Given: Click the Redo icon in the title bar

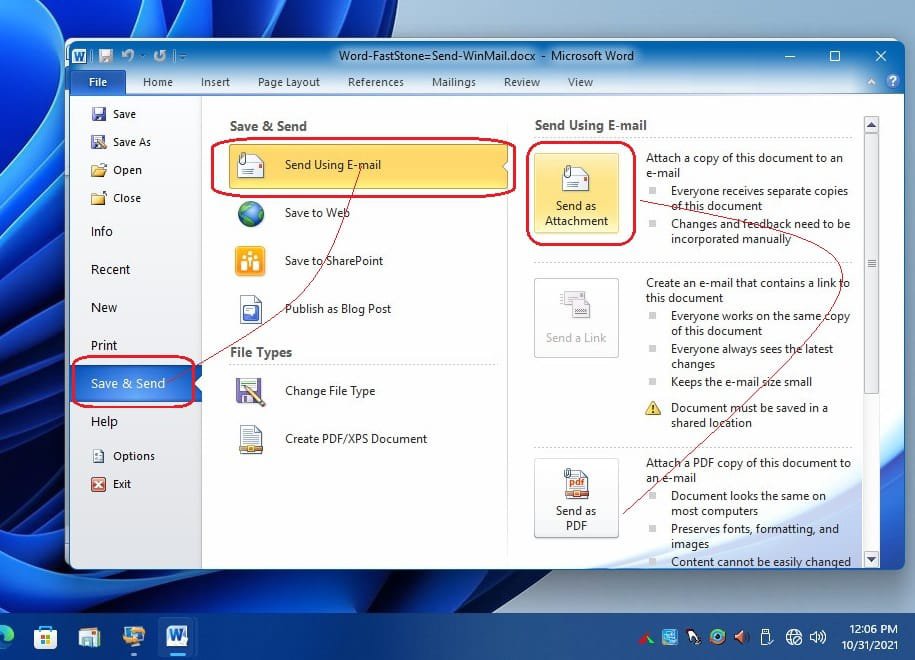Looking at the screenshot, I should point(159,56).
